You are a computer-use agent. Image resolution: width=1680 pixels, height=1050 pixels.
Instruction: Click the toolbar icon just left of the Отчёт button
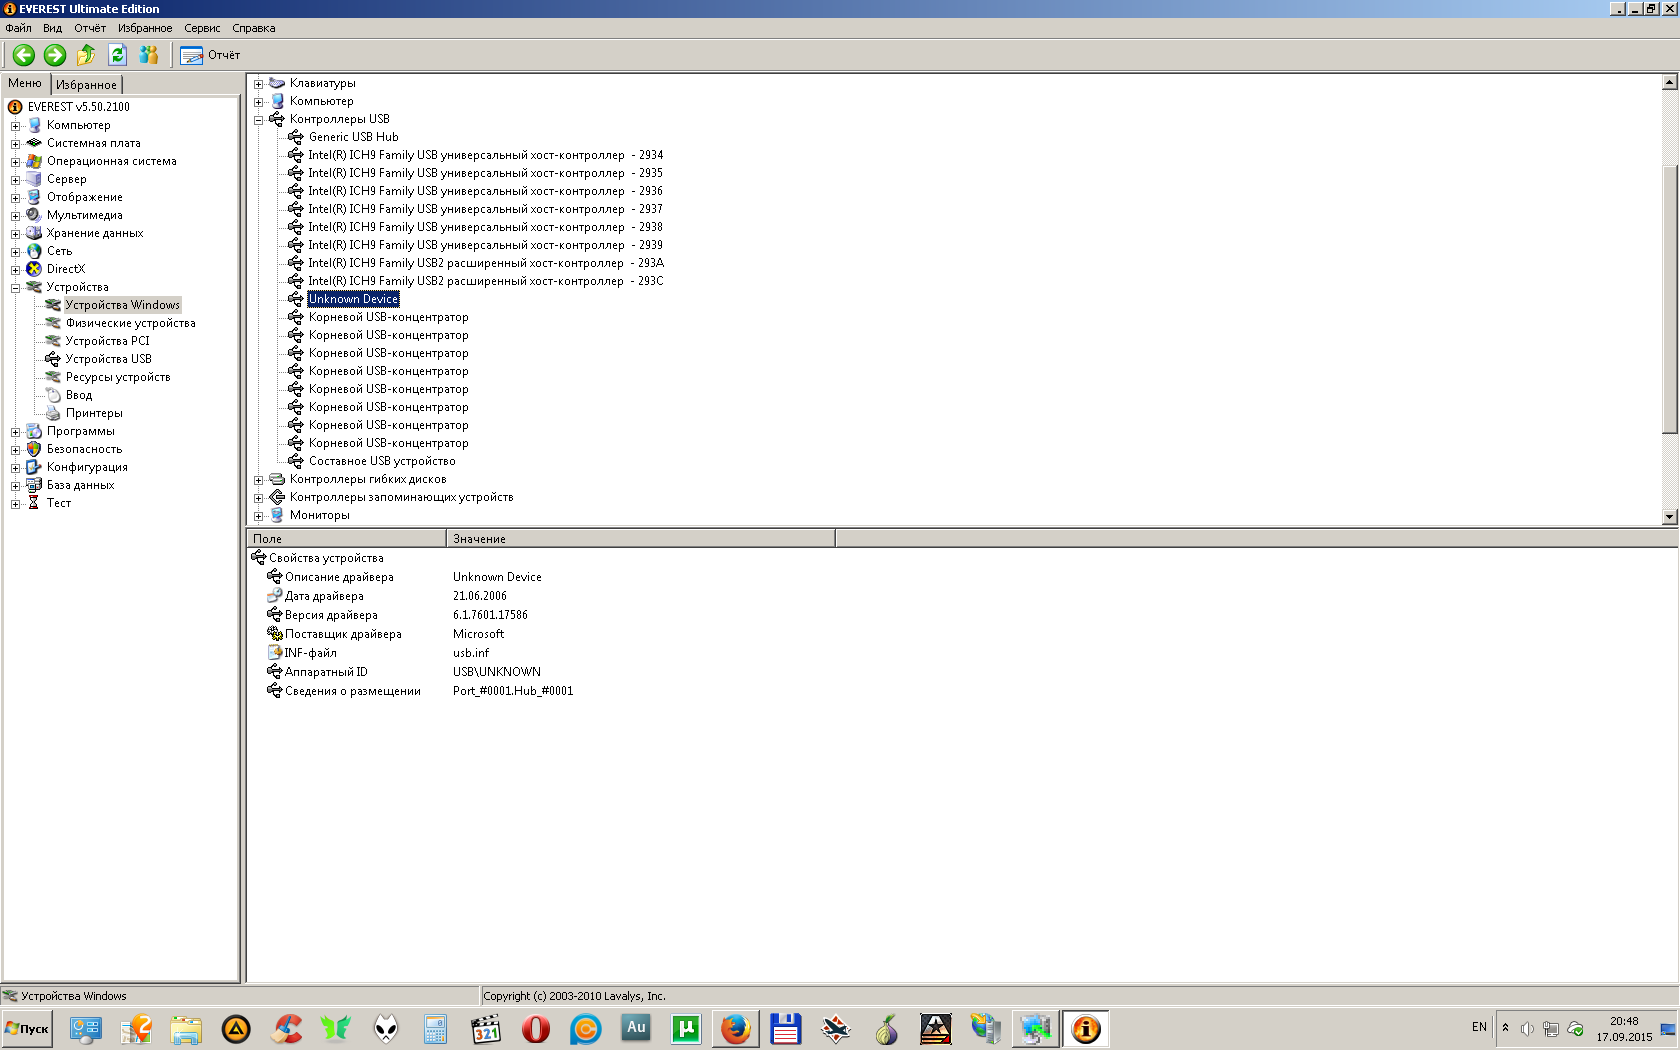point(149,55)
